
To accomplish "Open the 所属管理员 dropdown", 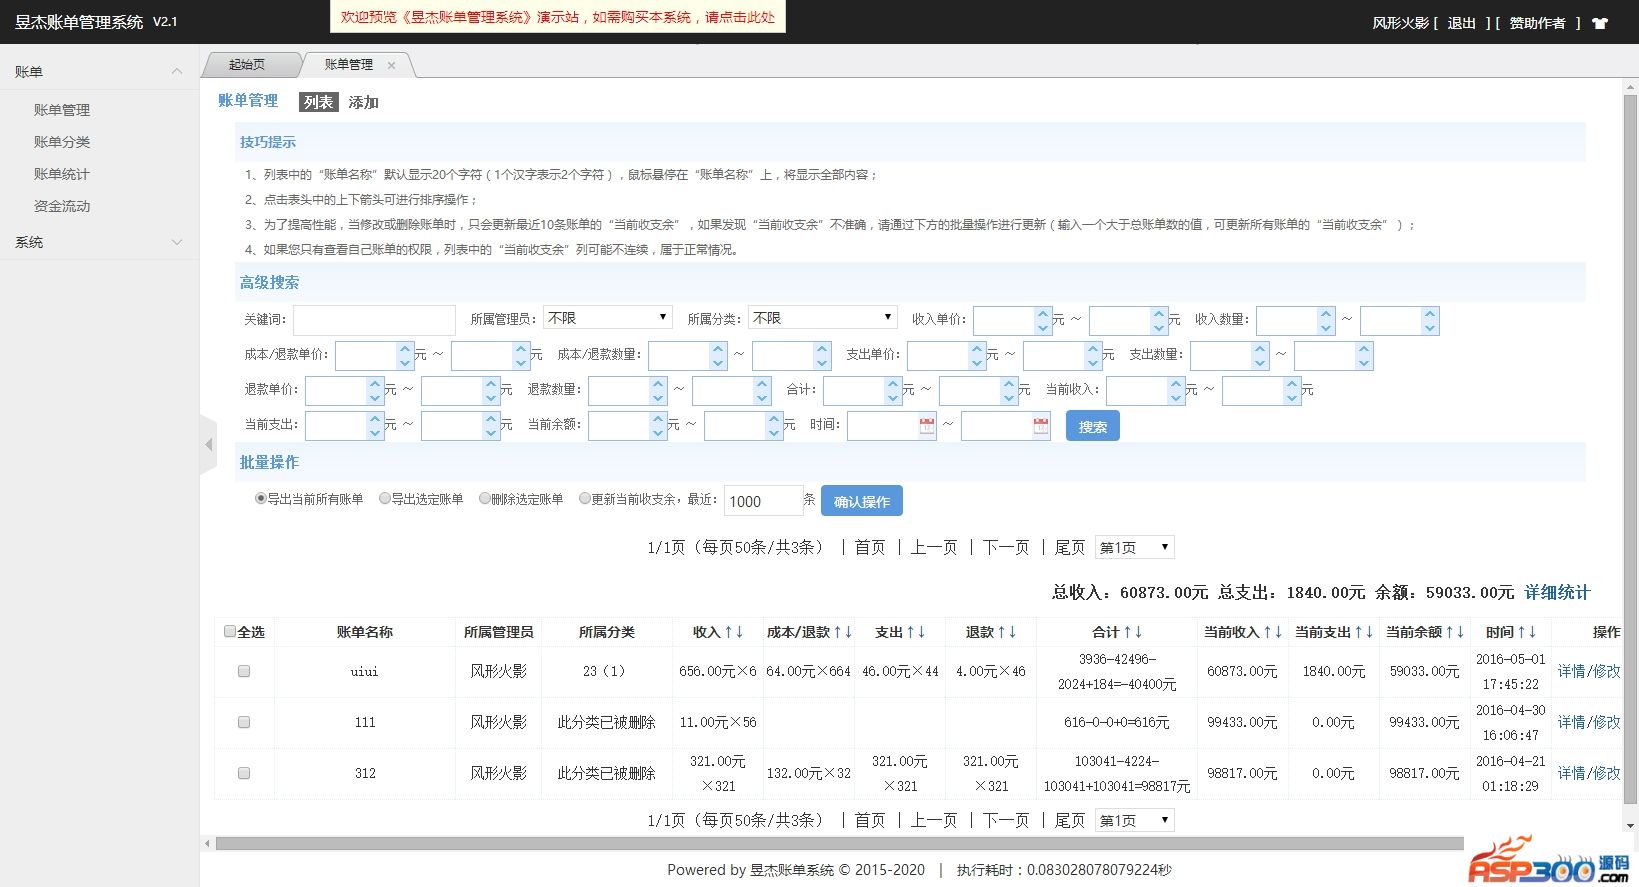I will 607,318.
